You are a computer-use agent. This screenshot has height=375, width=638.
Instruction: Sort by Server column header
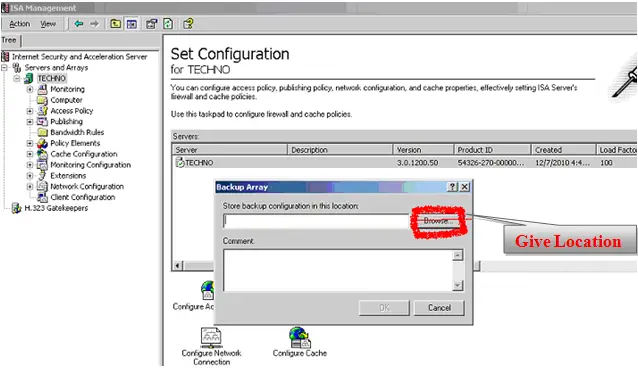(x=229, y=150)
